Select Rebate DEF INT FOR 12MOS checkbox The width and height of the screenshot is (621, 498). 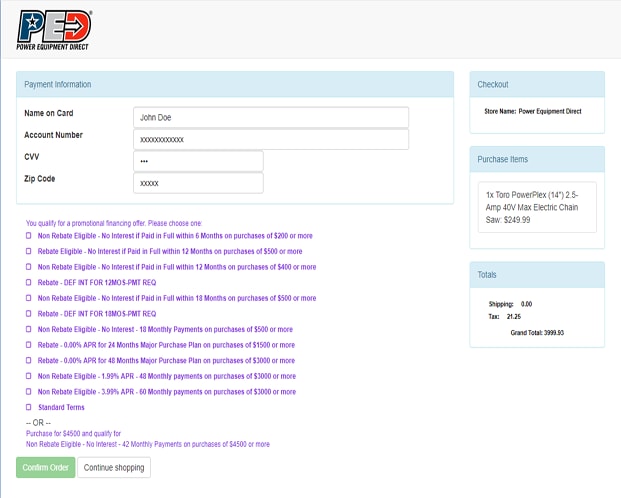click(29, 283)
